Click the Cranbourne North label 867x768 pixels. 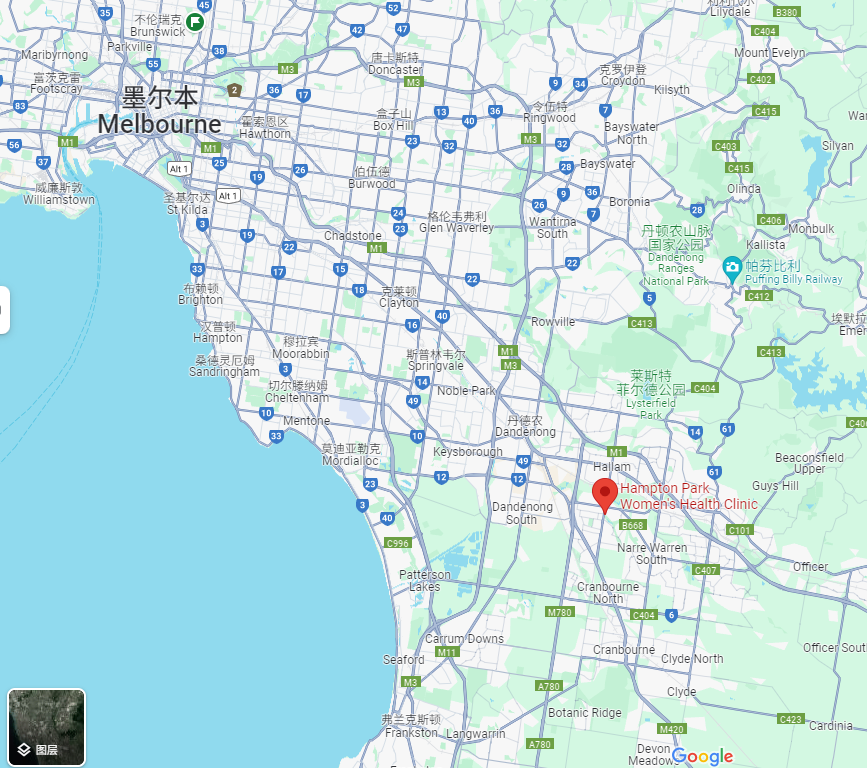click(x=608, y=593)
